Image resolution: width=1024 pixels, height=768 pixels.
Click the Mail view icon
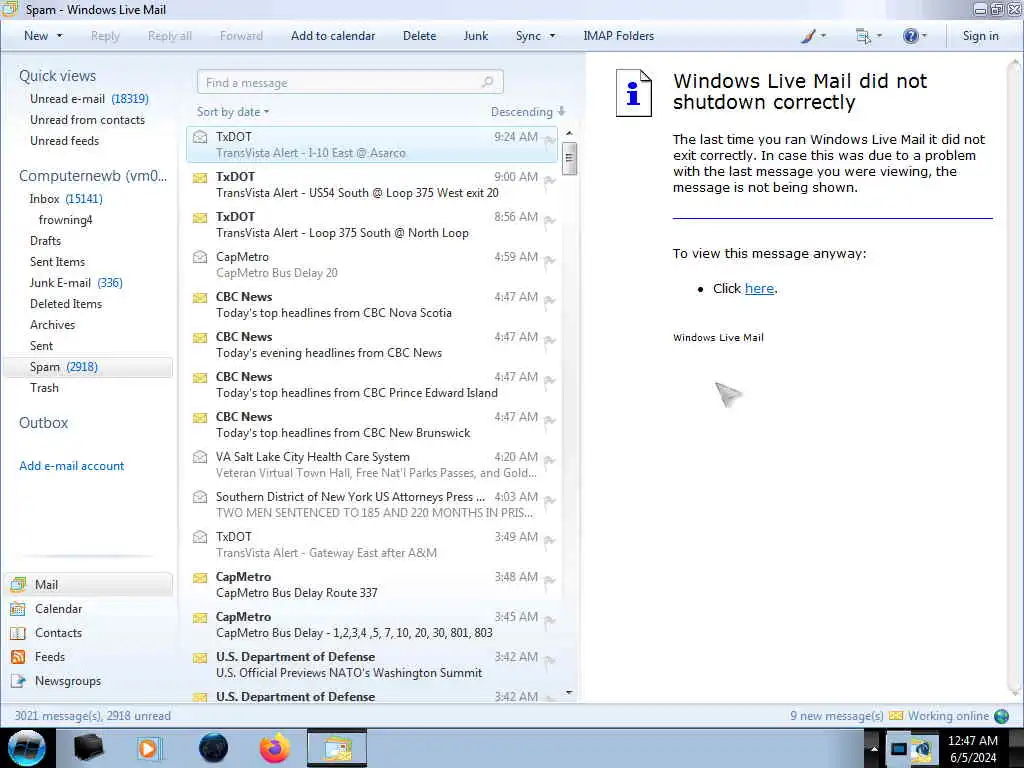click(18, 584)
